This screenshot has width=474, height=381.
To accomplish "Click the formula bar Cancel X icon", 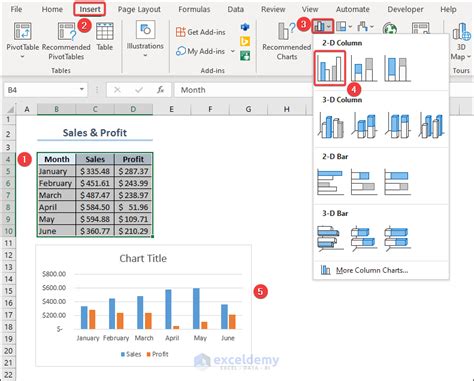I will (117, 90).
